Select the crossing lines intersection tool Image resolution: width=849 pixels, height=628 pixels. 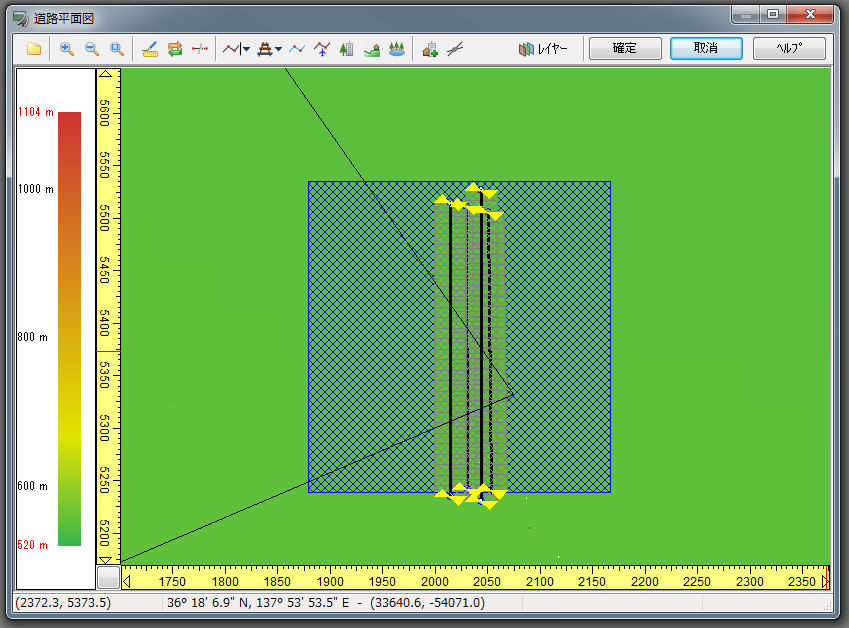(455, 49)
